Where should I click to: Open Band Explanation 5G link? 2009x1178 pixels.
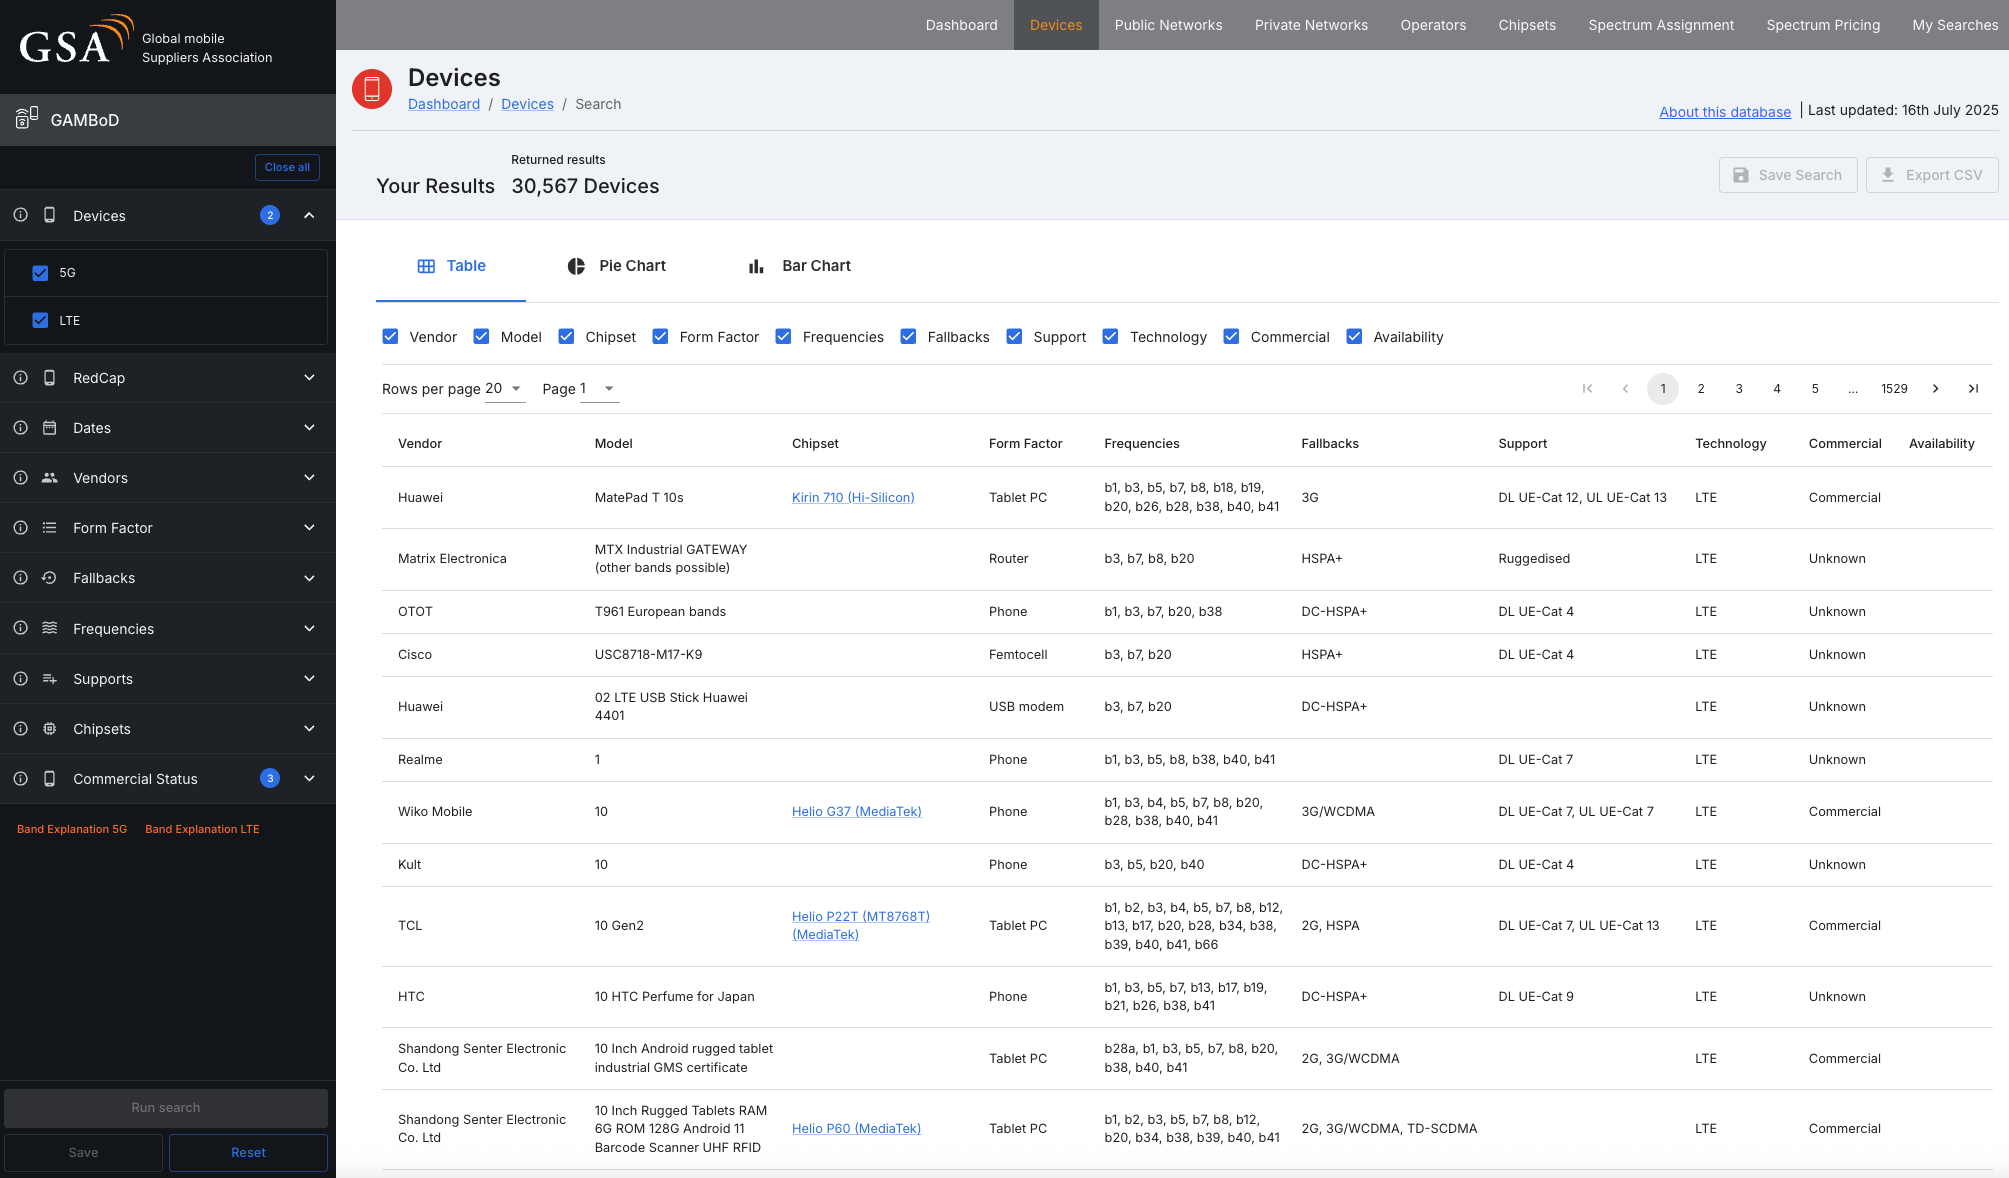click(72, 829)
